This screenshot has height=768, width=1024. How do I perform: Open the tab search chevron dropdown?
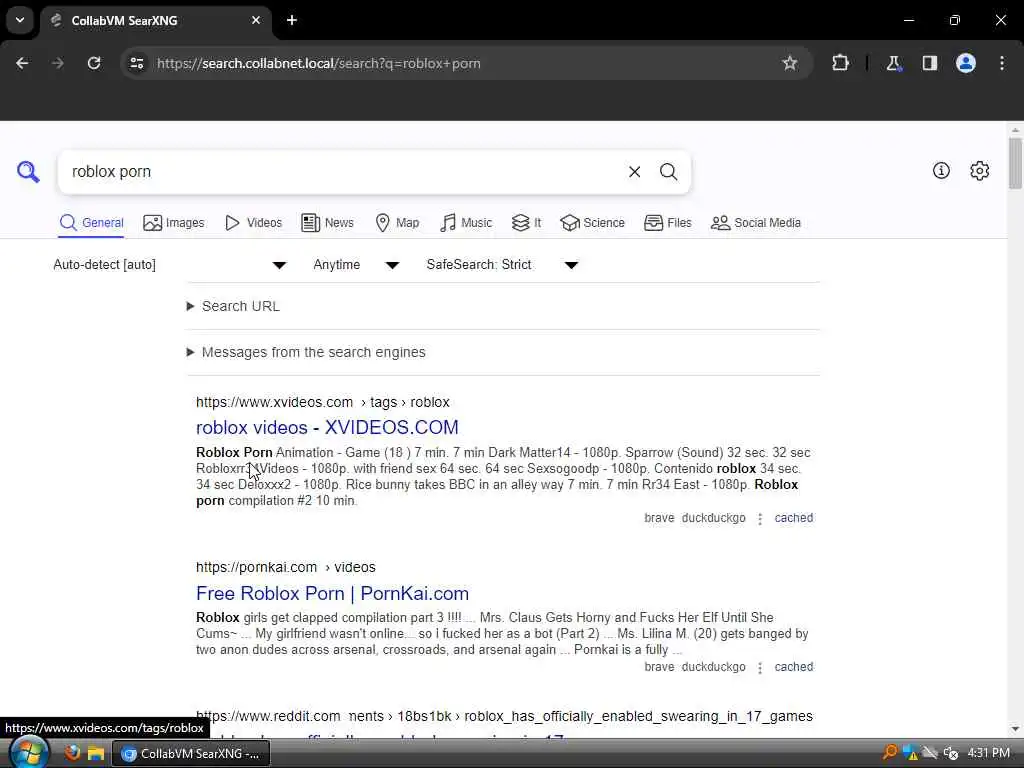pos(20,20)
